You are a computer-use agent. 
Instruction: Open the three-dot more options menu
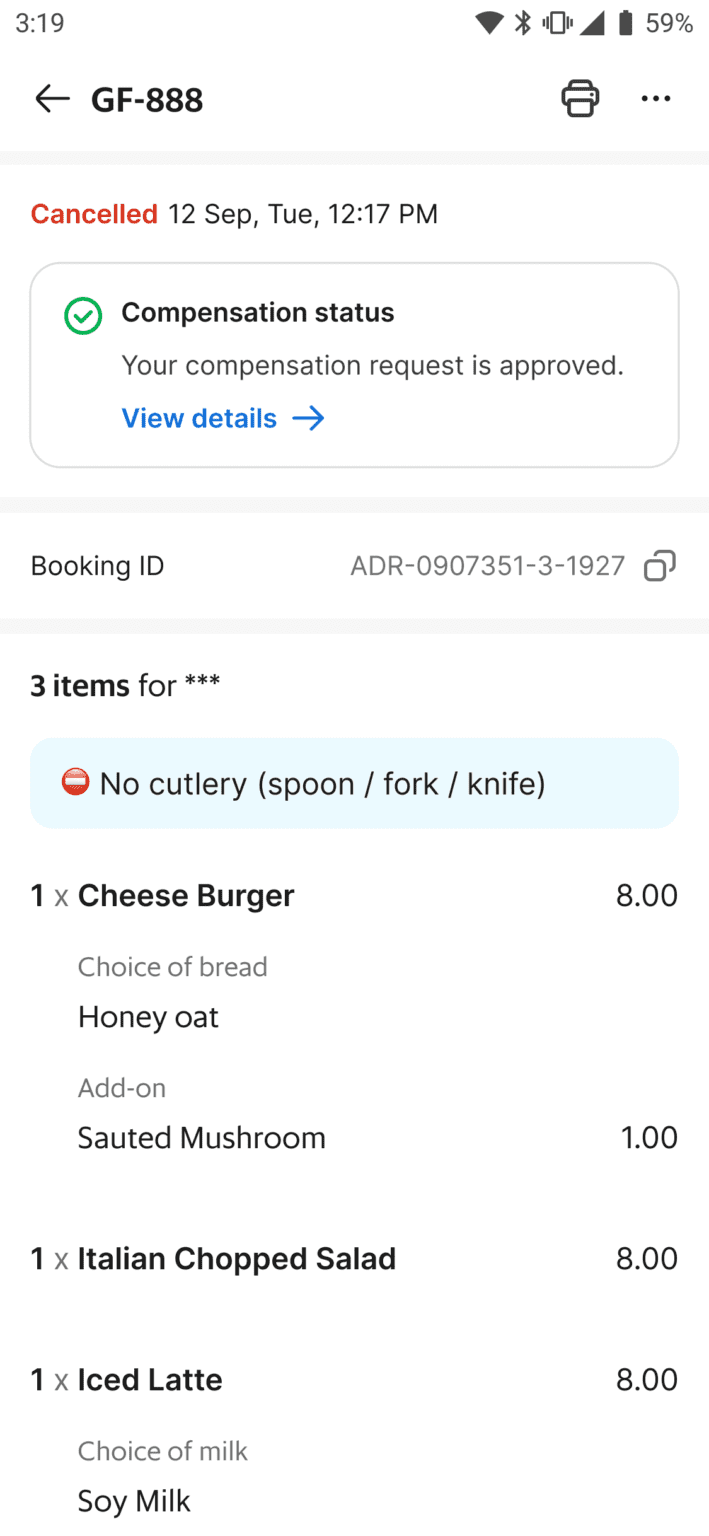pos(656,99)
